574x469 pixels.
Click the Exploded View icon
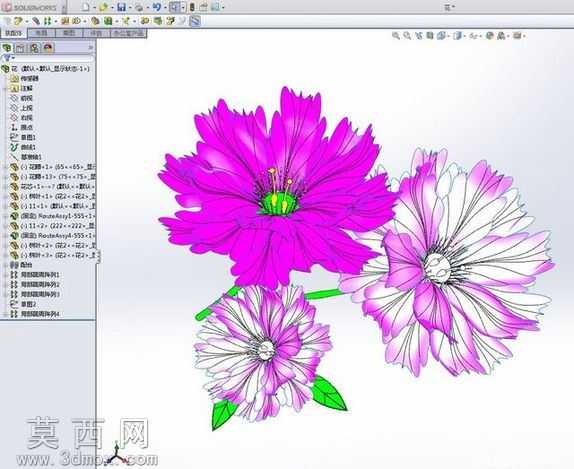point(170,21)
